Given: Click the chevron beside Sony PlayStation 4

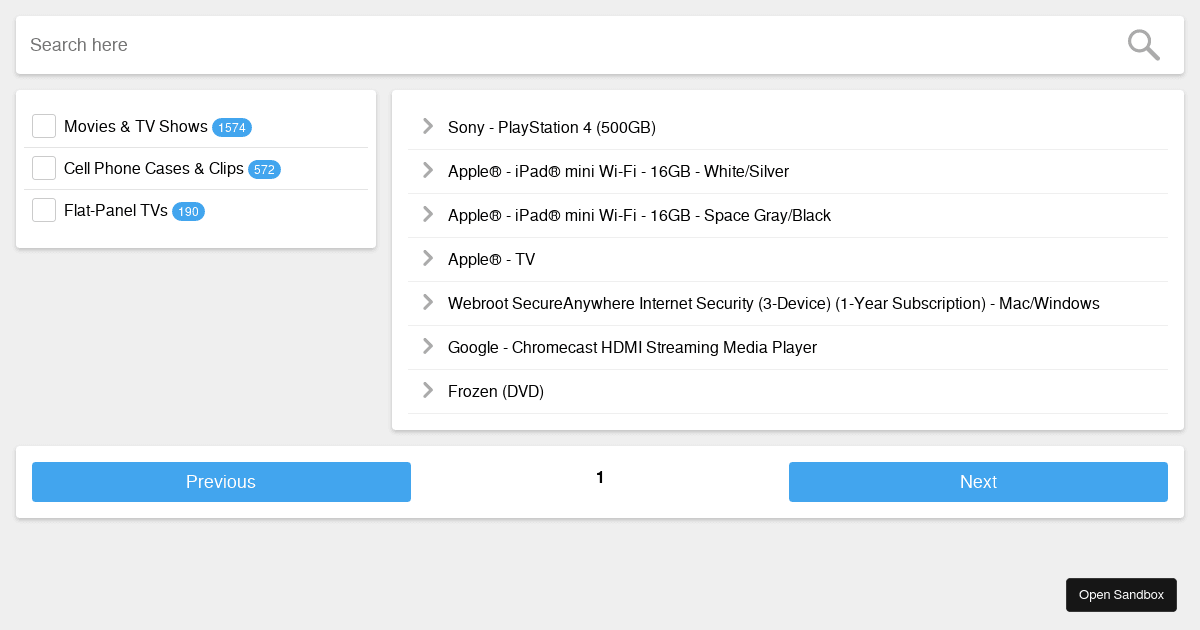Looking at the screenshot, I should tap(427, 126).
